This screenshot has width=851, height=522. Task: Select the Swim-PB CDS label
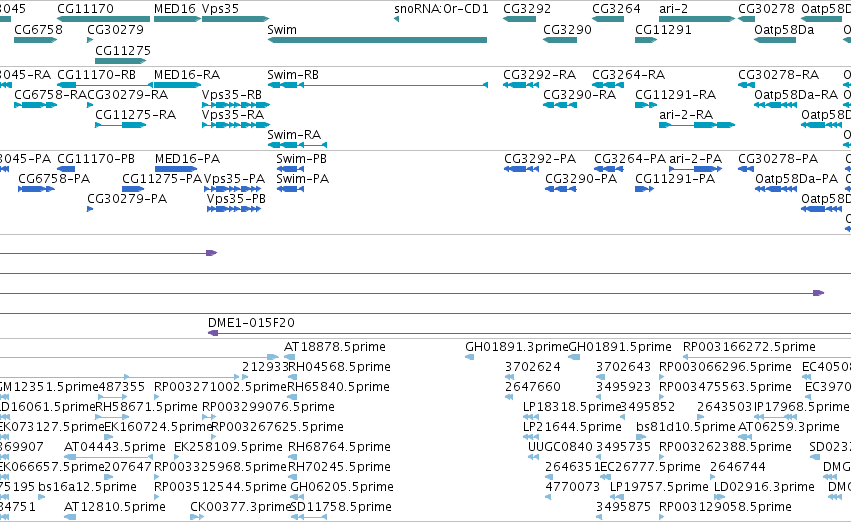pos(301,158)
